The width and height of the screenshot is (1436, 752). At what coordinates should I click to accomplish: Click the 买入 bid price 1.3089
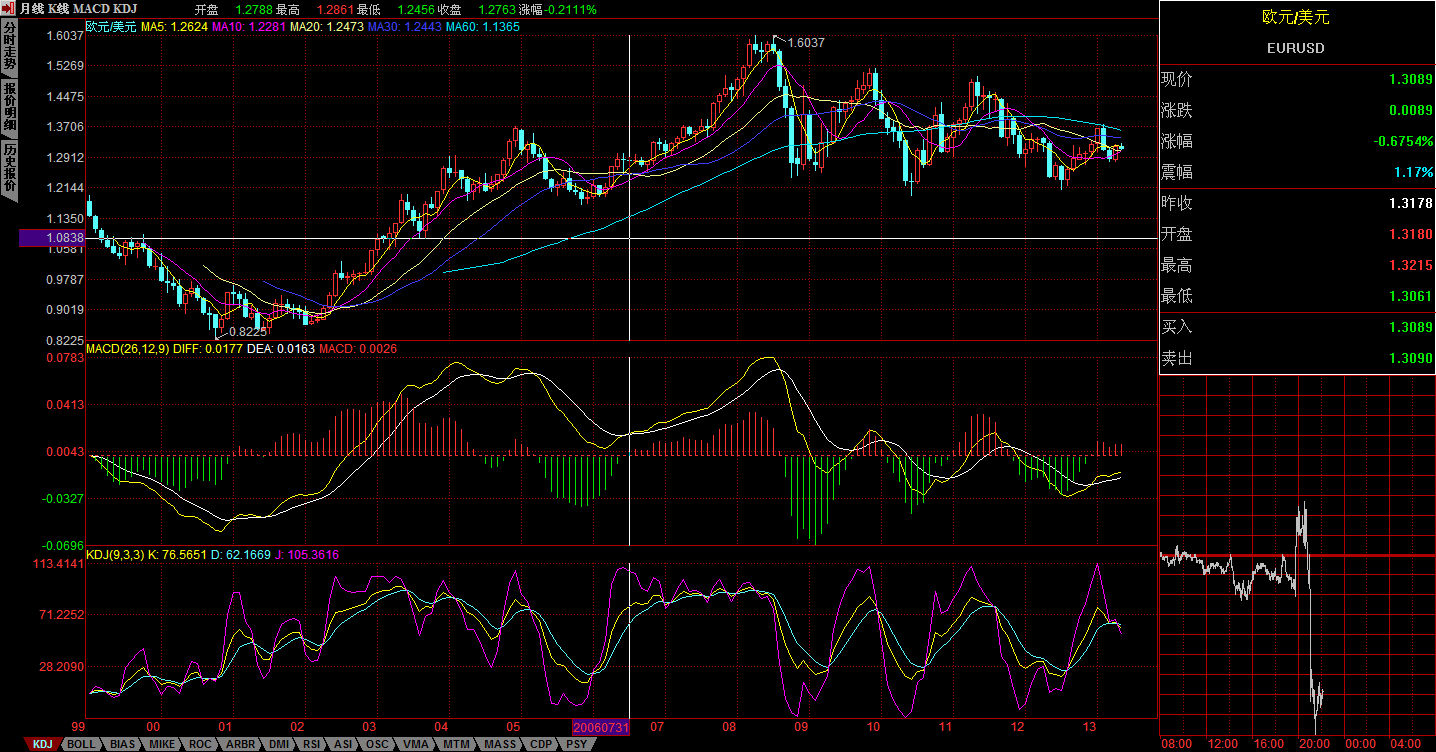click(x=1410, y=327)
